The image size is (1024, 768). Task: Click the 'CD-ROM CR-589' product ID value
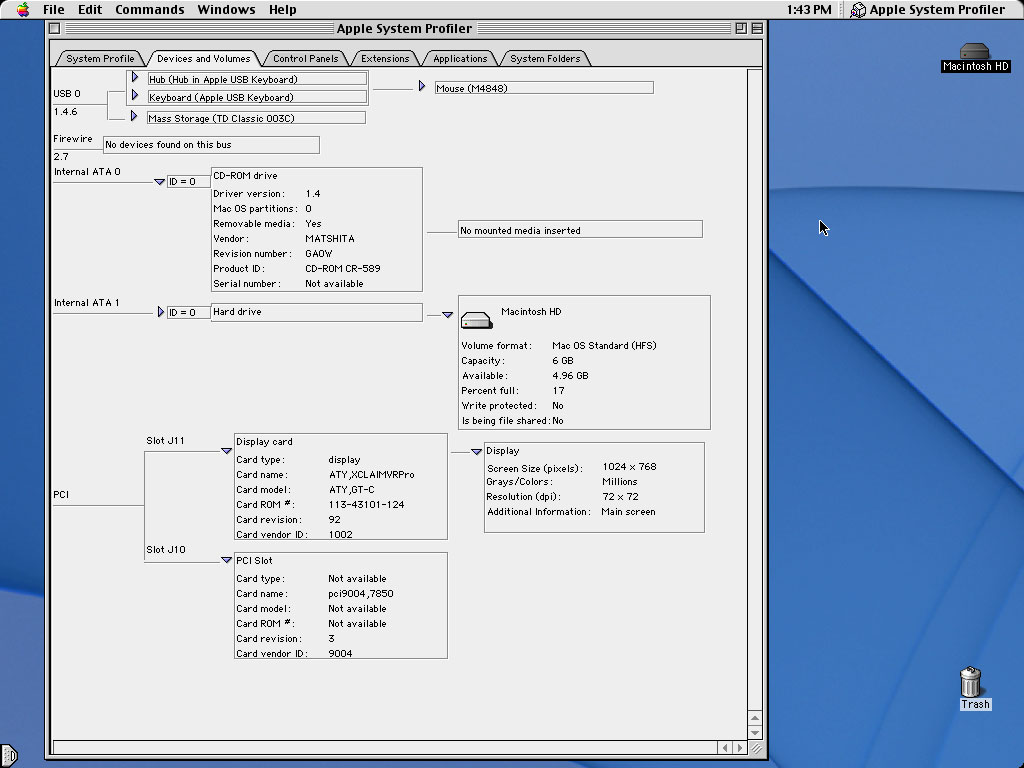tap(343, 268)
